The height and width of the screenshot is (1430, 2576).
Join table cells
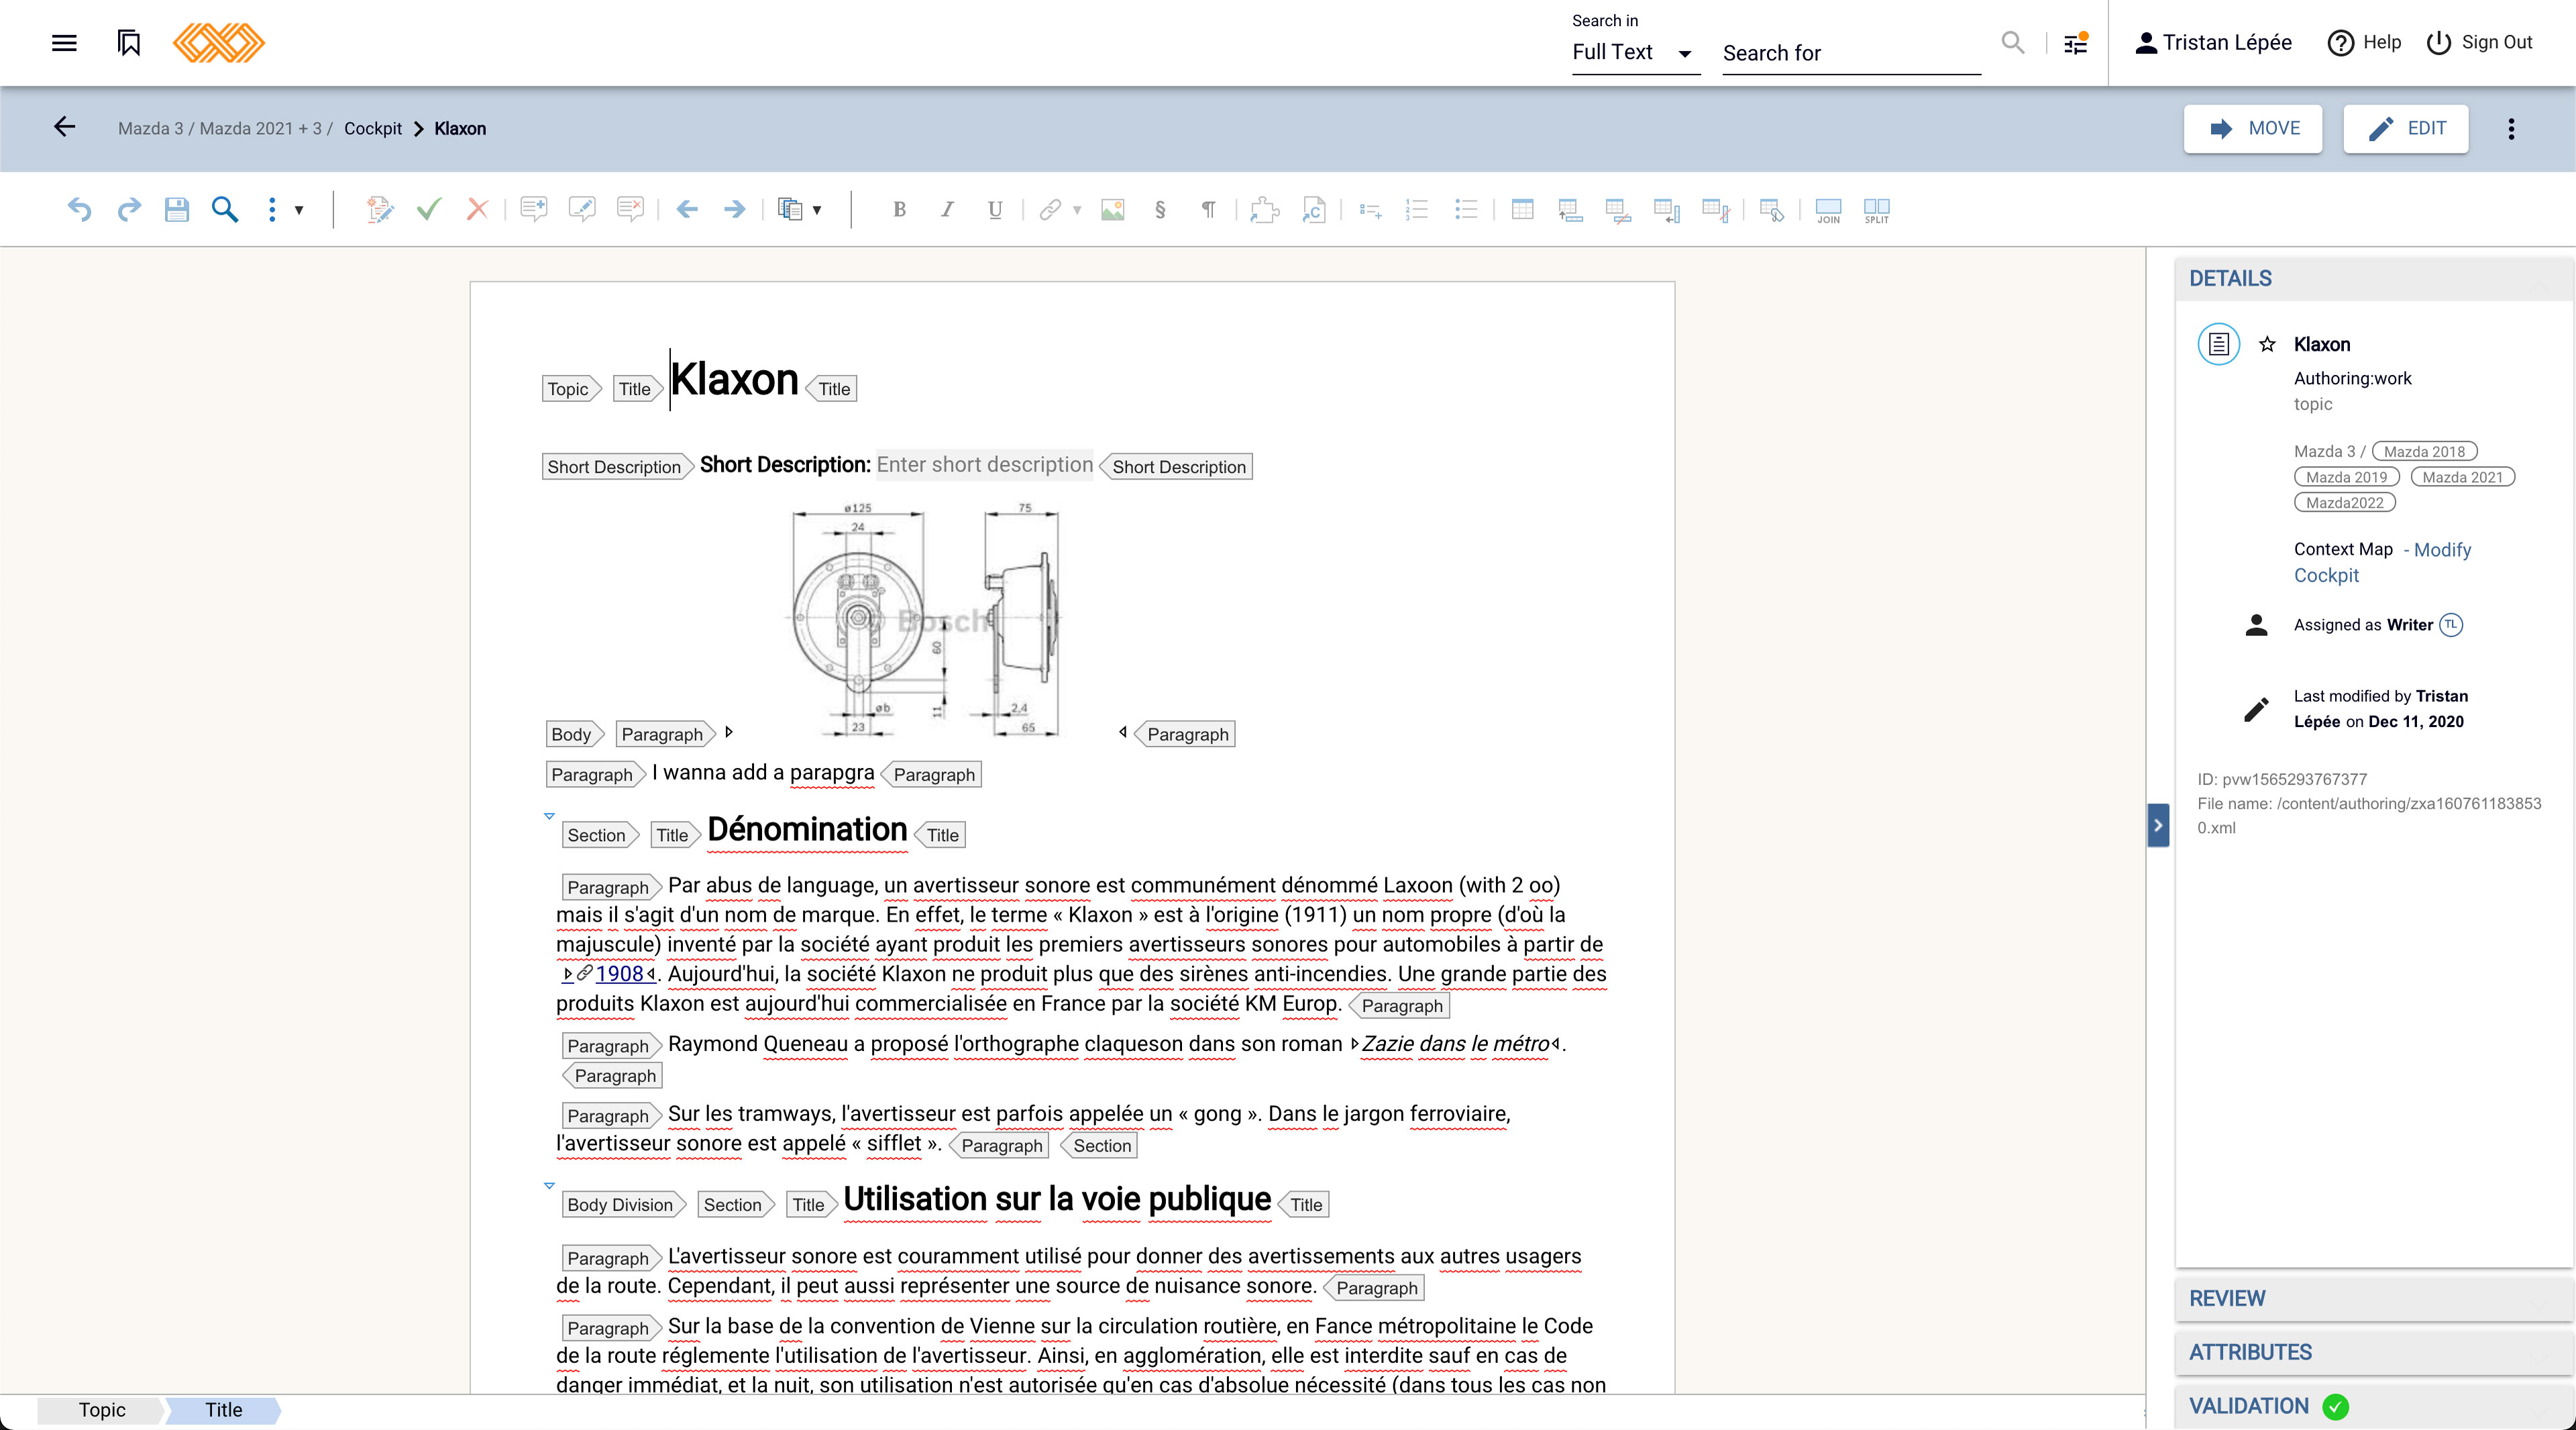pyautogui.click(x=1828, y=209)
